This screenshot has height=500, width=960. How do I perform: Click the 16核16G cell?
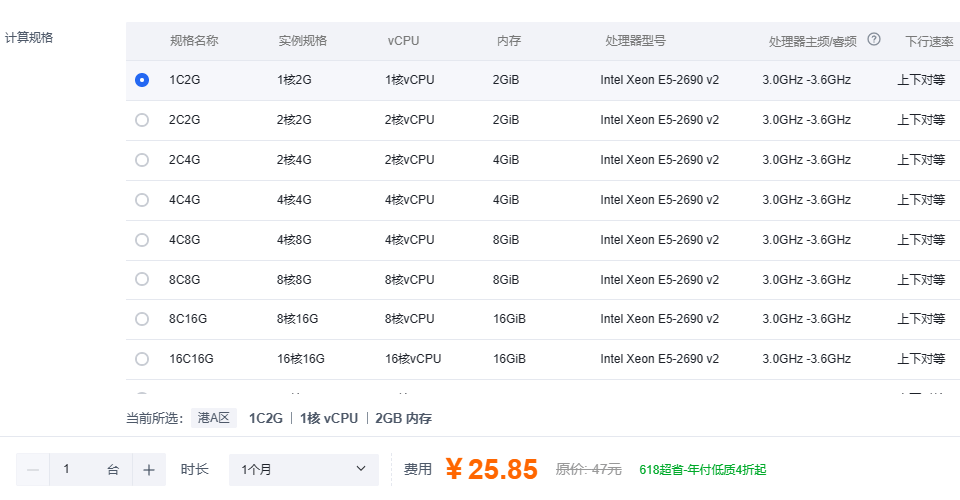[x=301, y=359]
